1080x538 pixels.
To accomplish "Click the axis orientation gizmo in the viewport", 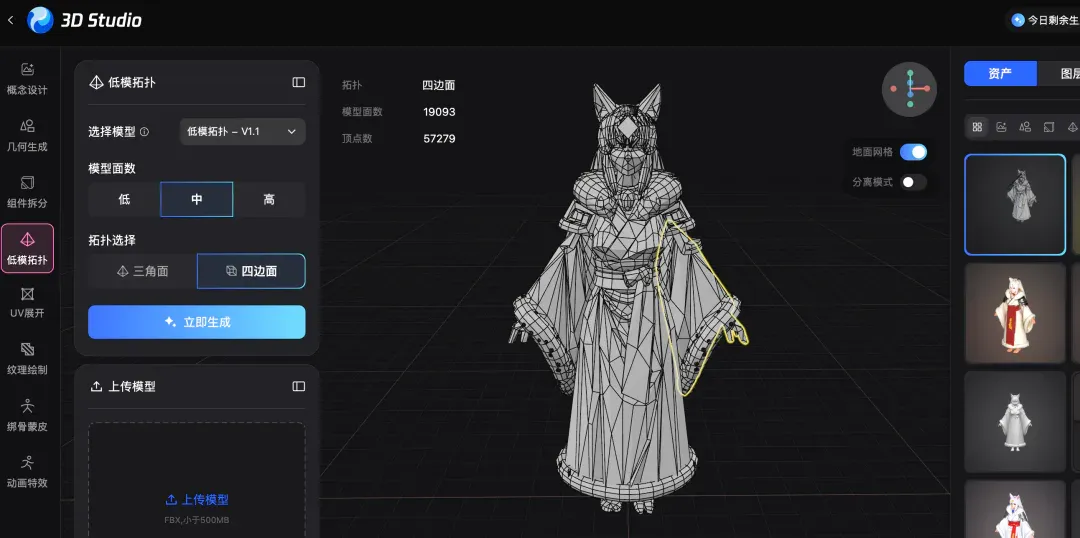I will [909, 89].
